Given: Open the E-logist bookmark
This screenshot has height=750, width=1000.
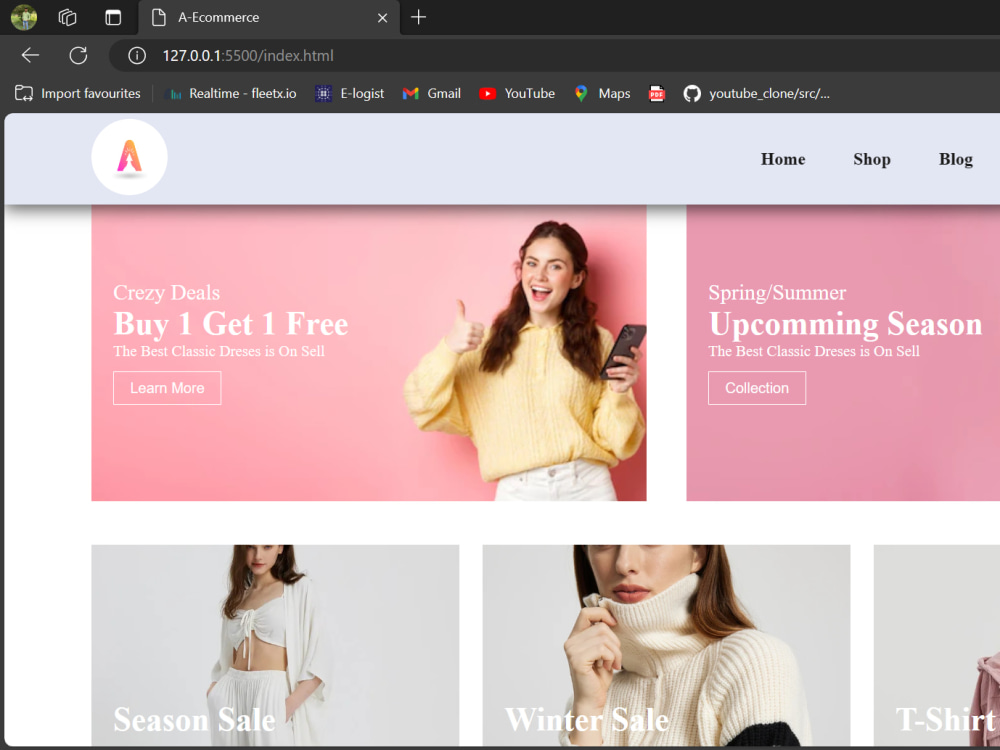Looking at the screenshot, I should tap(349, 93).
